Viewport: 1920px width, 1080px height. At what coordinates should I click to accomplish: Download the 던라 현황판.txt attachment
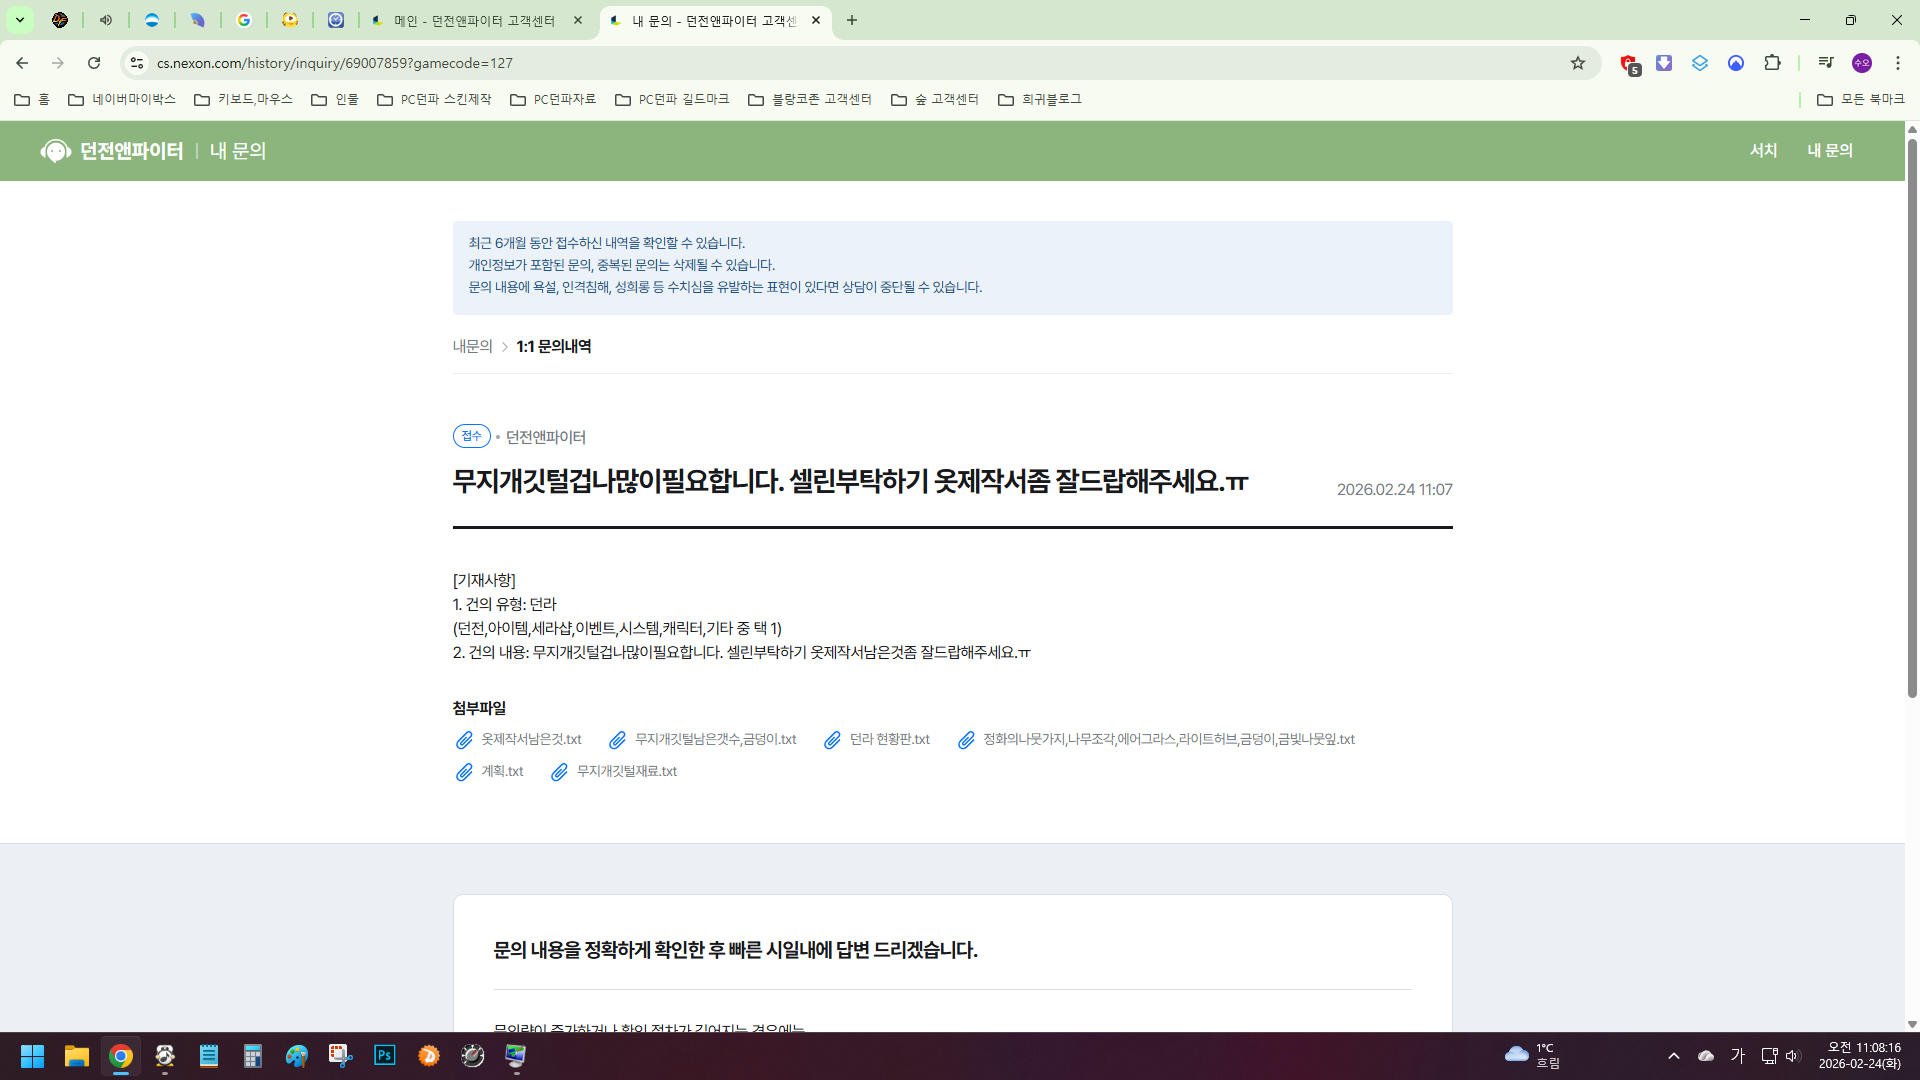(x=889, y=740)
